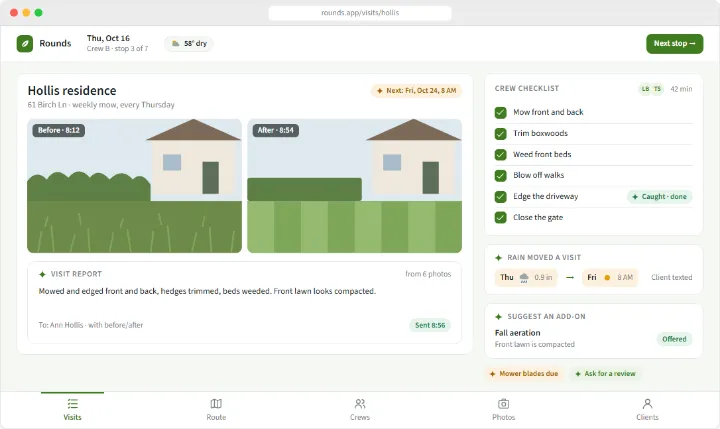The height and width of the screenshot is (429, 720).
Task: Click the Mower blades due chip
Action: tap(524, 373)
